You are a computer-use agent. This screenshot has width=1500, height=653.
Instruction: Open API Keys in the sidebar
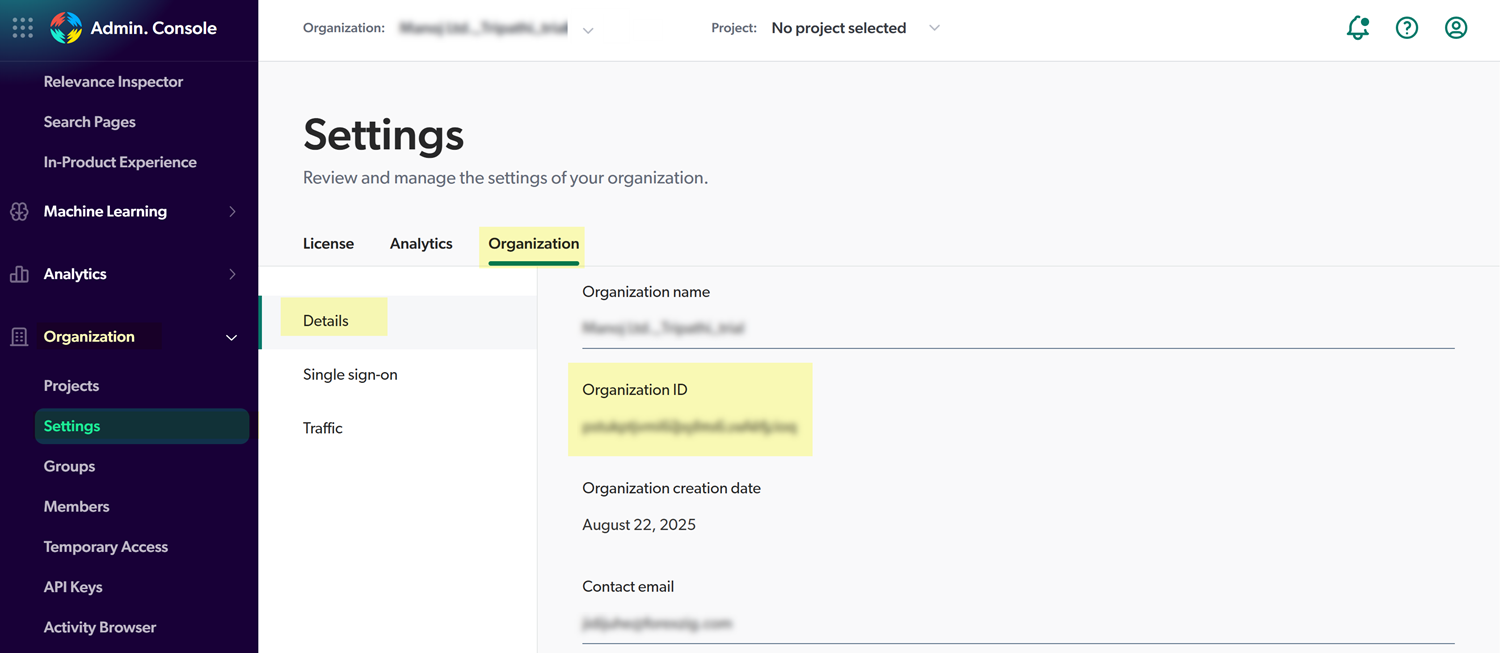pyautogui.click(x=73, y=587)
